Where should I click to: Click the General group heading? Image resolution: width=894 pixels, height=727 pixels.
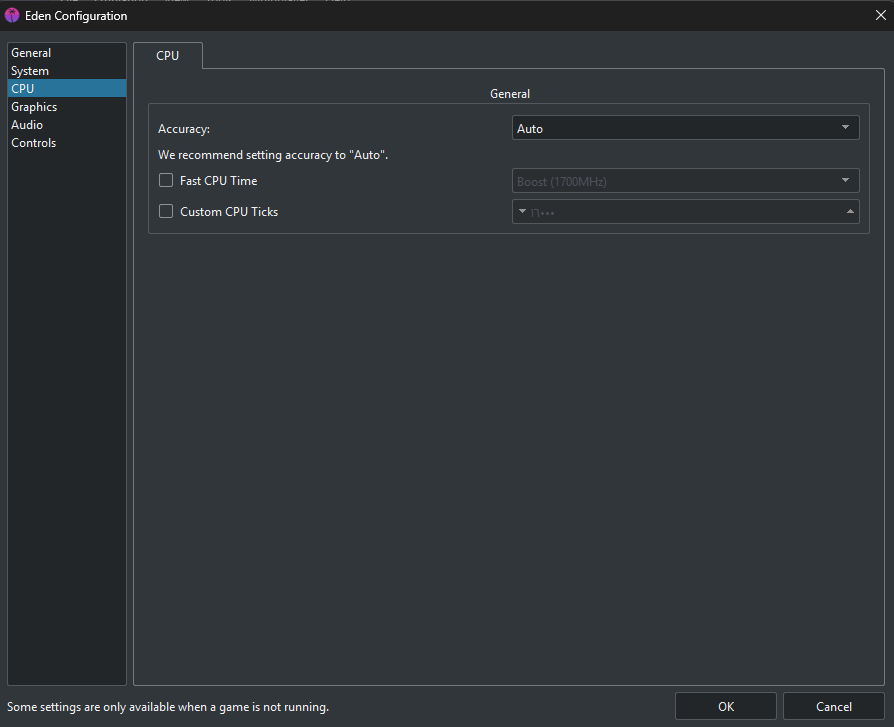(510, 94)
